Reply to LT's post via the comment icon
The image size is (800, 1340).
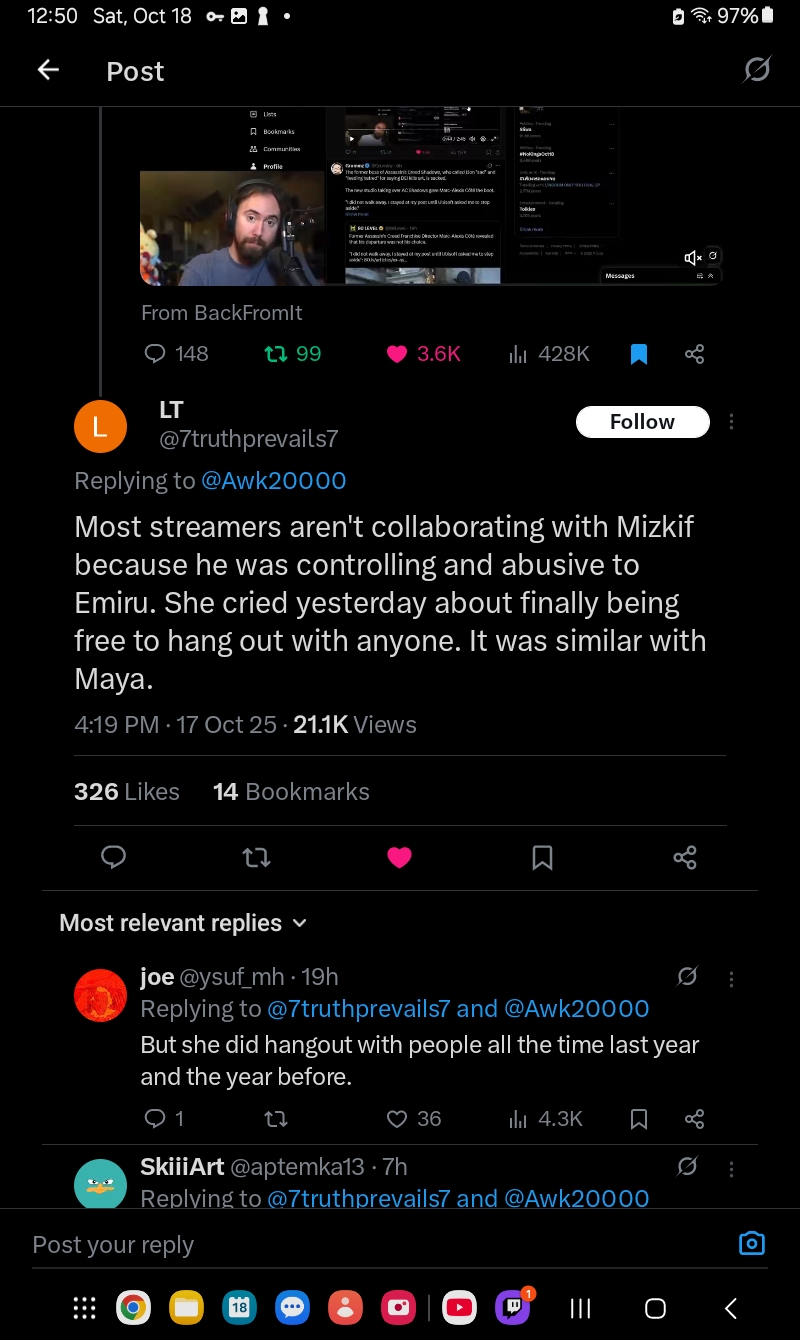114,857
